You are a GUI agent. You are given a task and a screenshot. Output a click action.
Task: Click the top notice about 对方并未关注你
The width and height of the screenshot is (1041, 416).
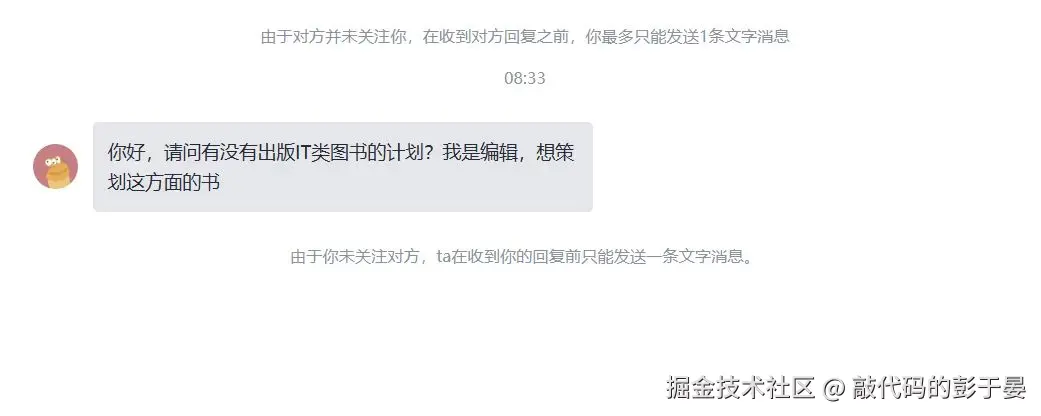524,36
